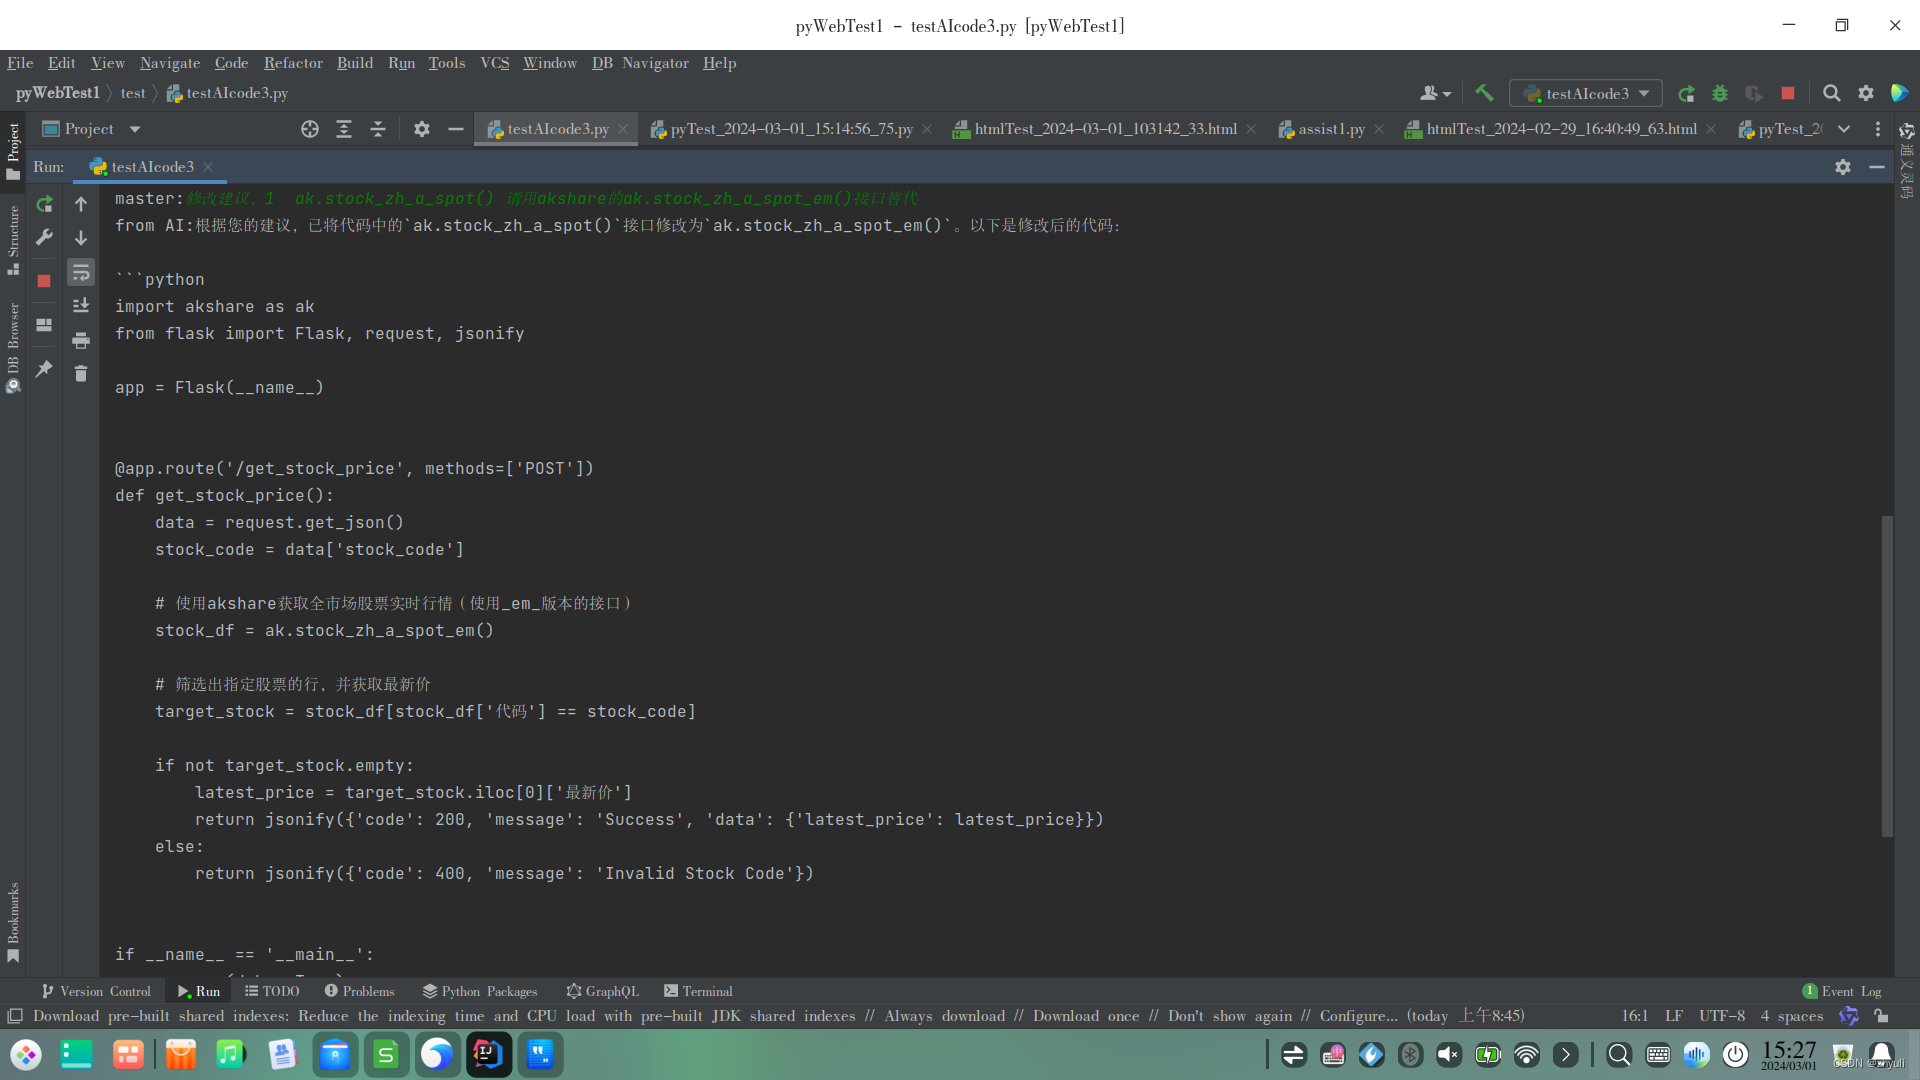This screenshot has height=1080, width=1920.
Task: Clear all console output with trash icon
Action: [x=81, y=373]
